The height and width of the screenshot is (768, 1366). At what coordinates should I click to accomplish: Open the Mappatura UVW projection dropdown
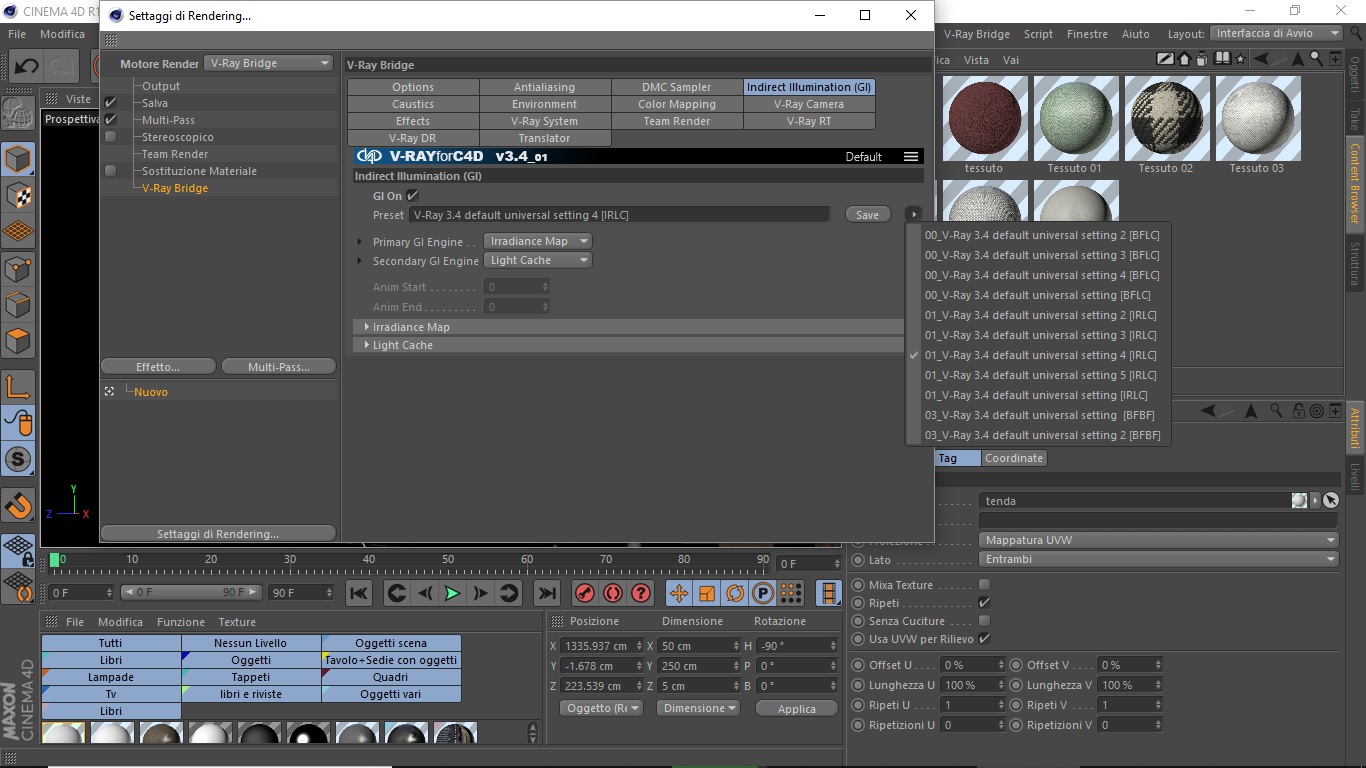coord(1158,540)
